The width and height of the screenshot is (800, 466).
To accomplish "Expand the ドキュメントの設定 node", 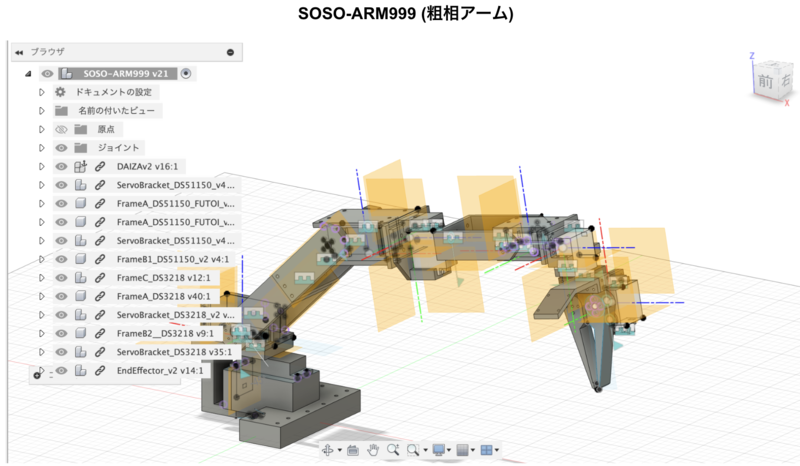I will [x=42, y=92].
